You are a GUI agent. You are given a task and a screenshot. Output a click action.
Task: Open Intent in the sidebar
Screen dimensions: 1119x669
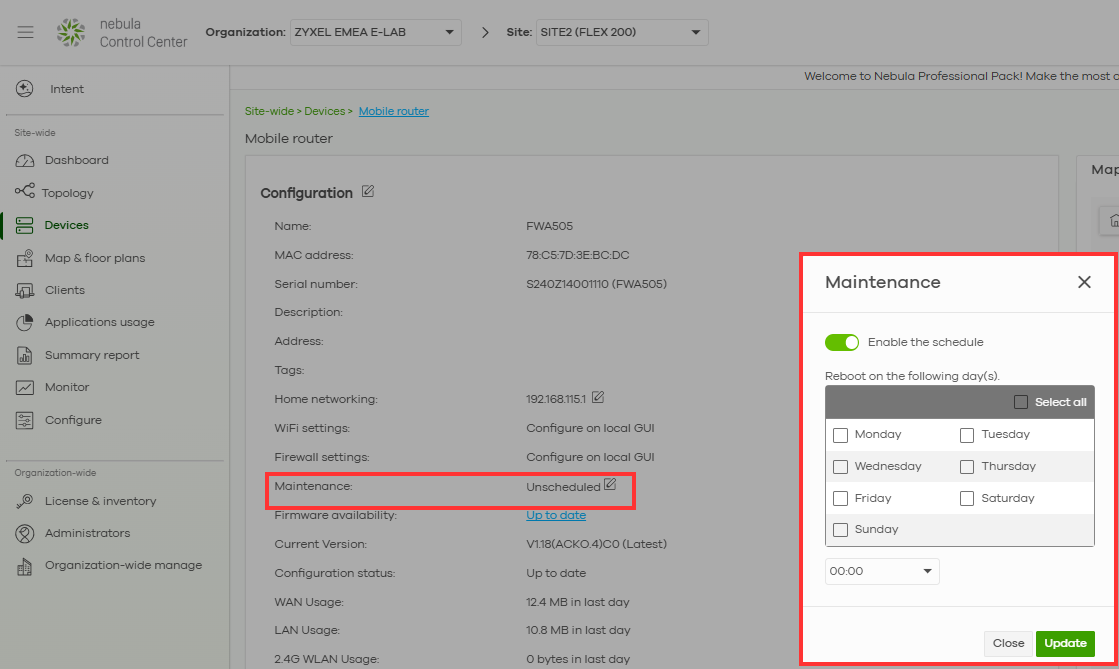coord(67,89)
